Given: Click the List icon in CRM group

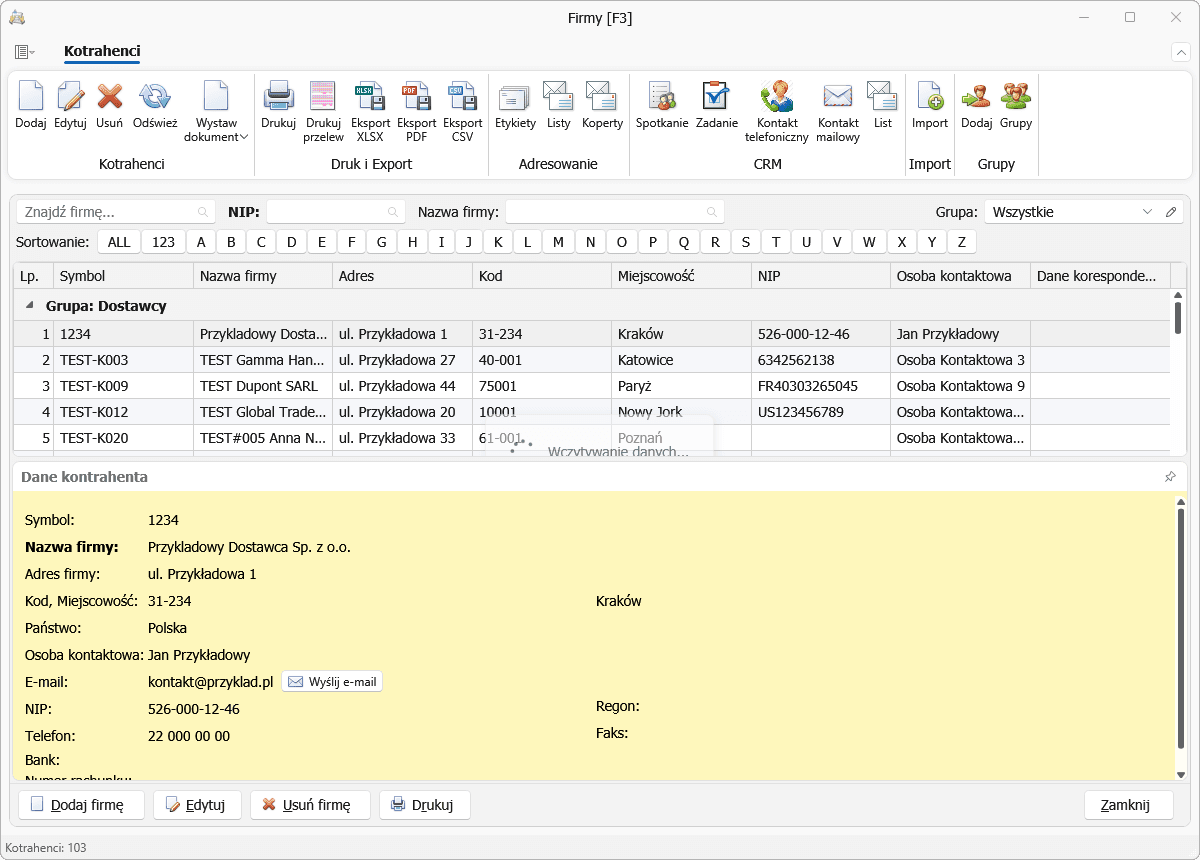Looking at the screenshot, I should (882, 105).
